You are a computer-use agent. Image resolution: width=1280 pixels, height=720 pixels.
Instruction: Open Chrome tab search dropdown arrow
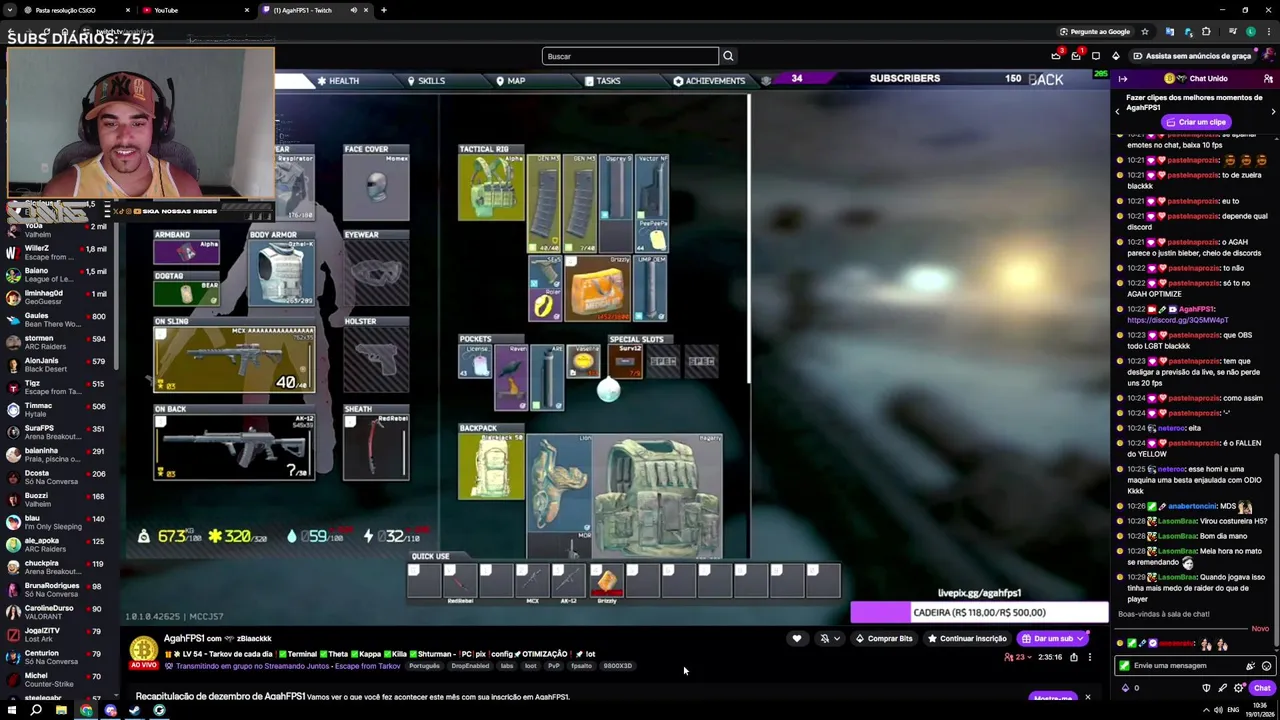tap(10, 10)
